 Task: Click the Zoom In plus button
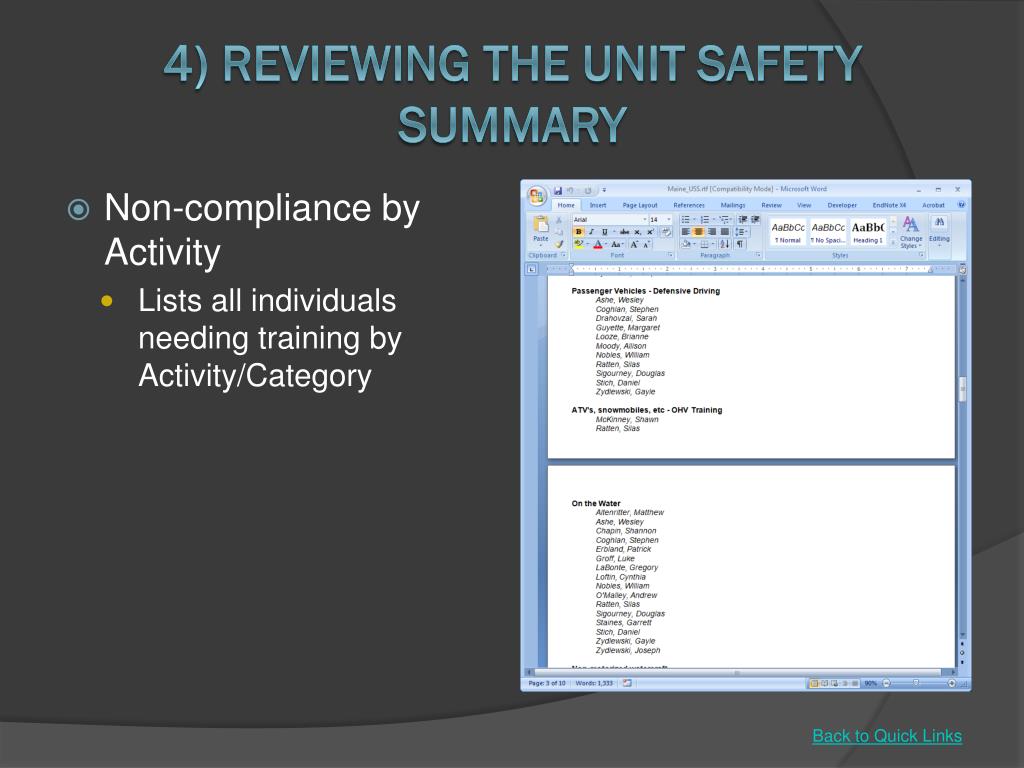pos(952,683)
